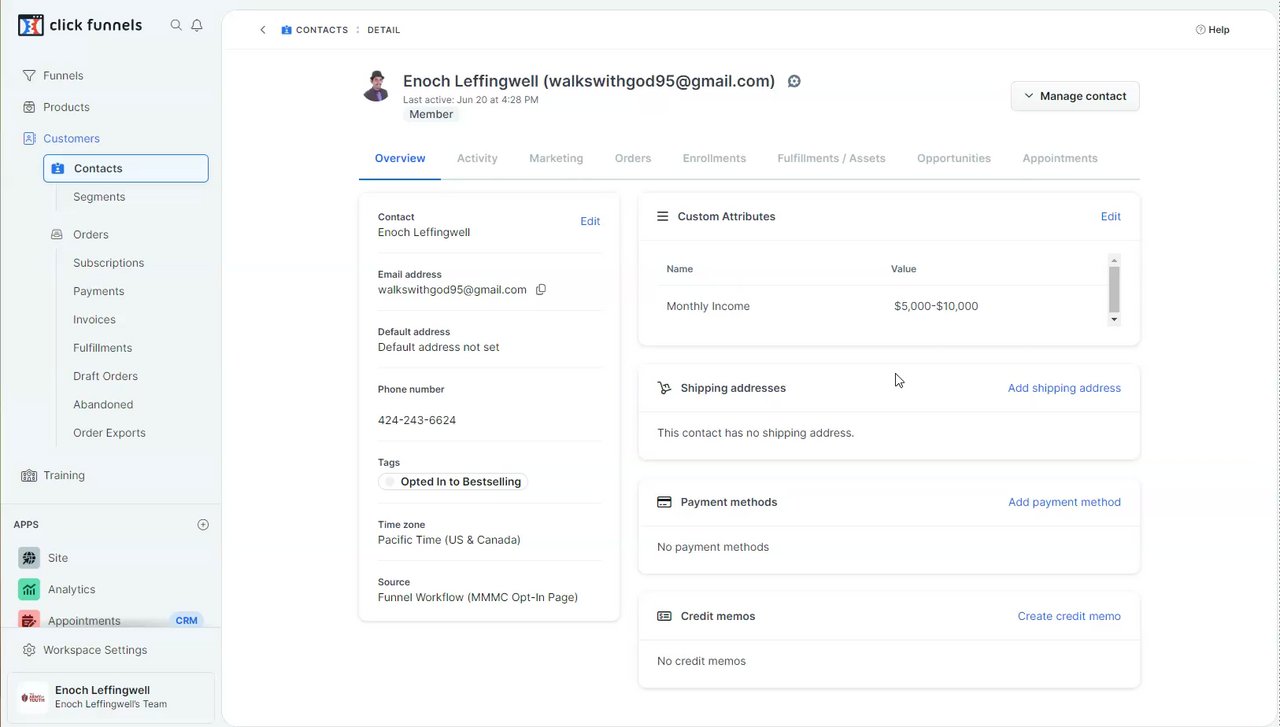Viewport: 1280px width, 727px height.
Task: Open the notifications bell
Action: click(197, 25)
